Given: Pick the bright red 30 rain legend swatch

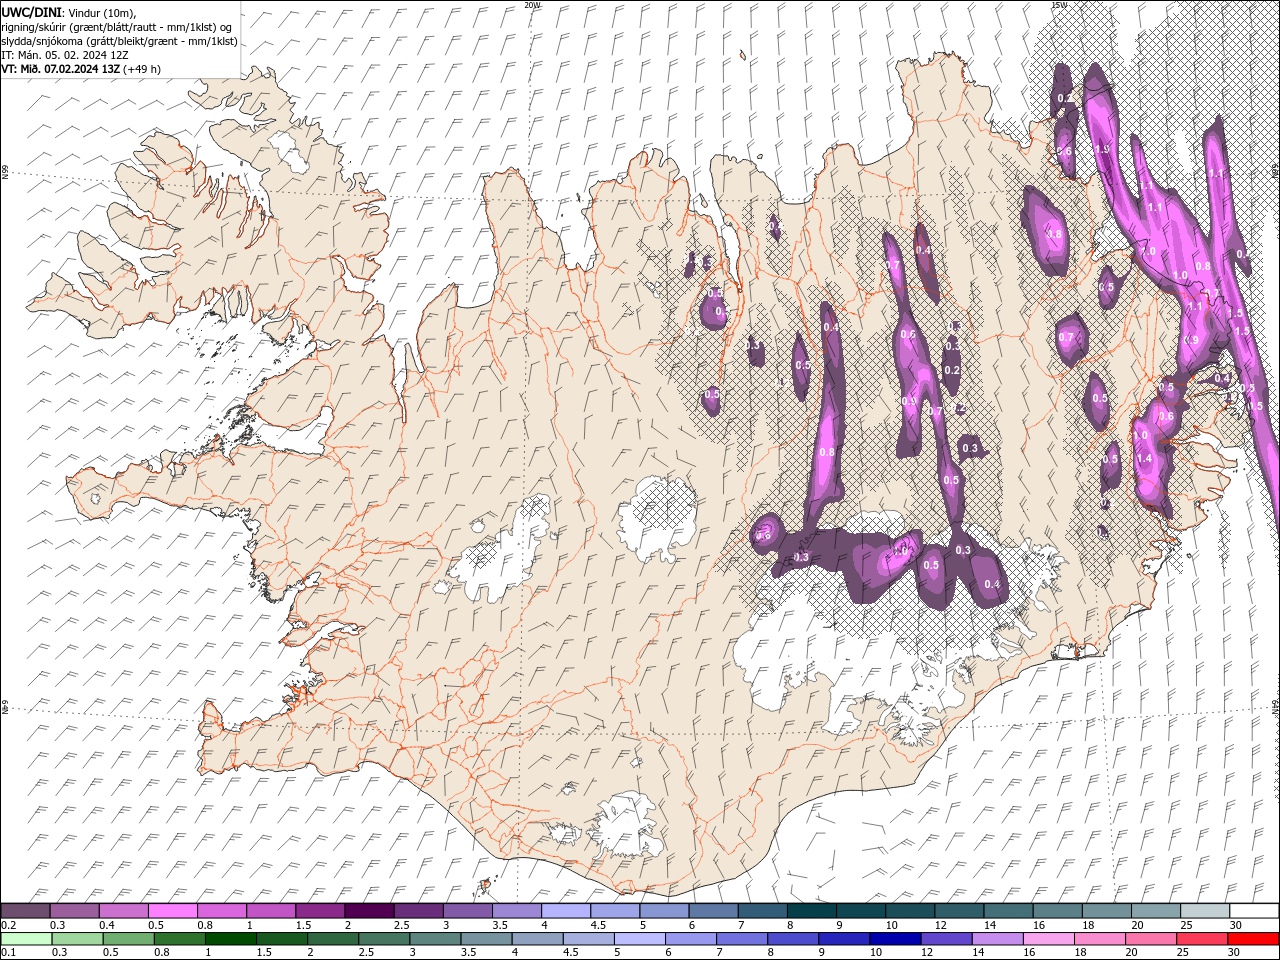Looking at the screenshot, I should click(x=1253, y=939).
